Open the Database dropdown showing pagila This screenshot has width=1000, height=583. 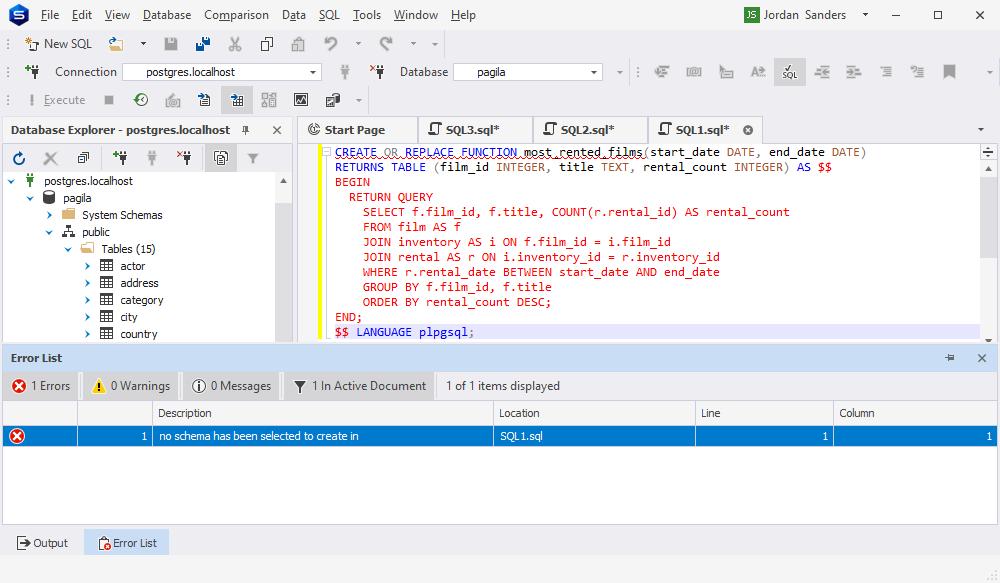596,72
